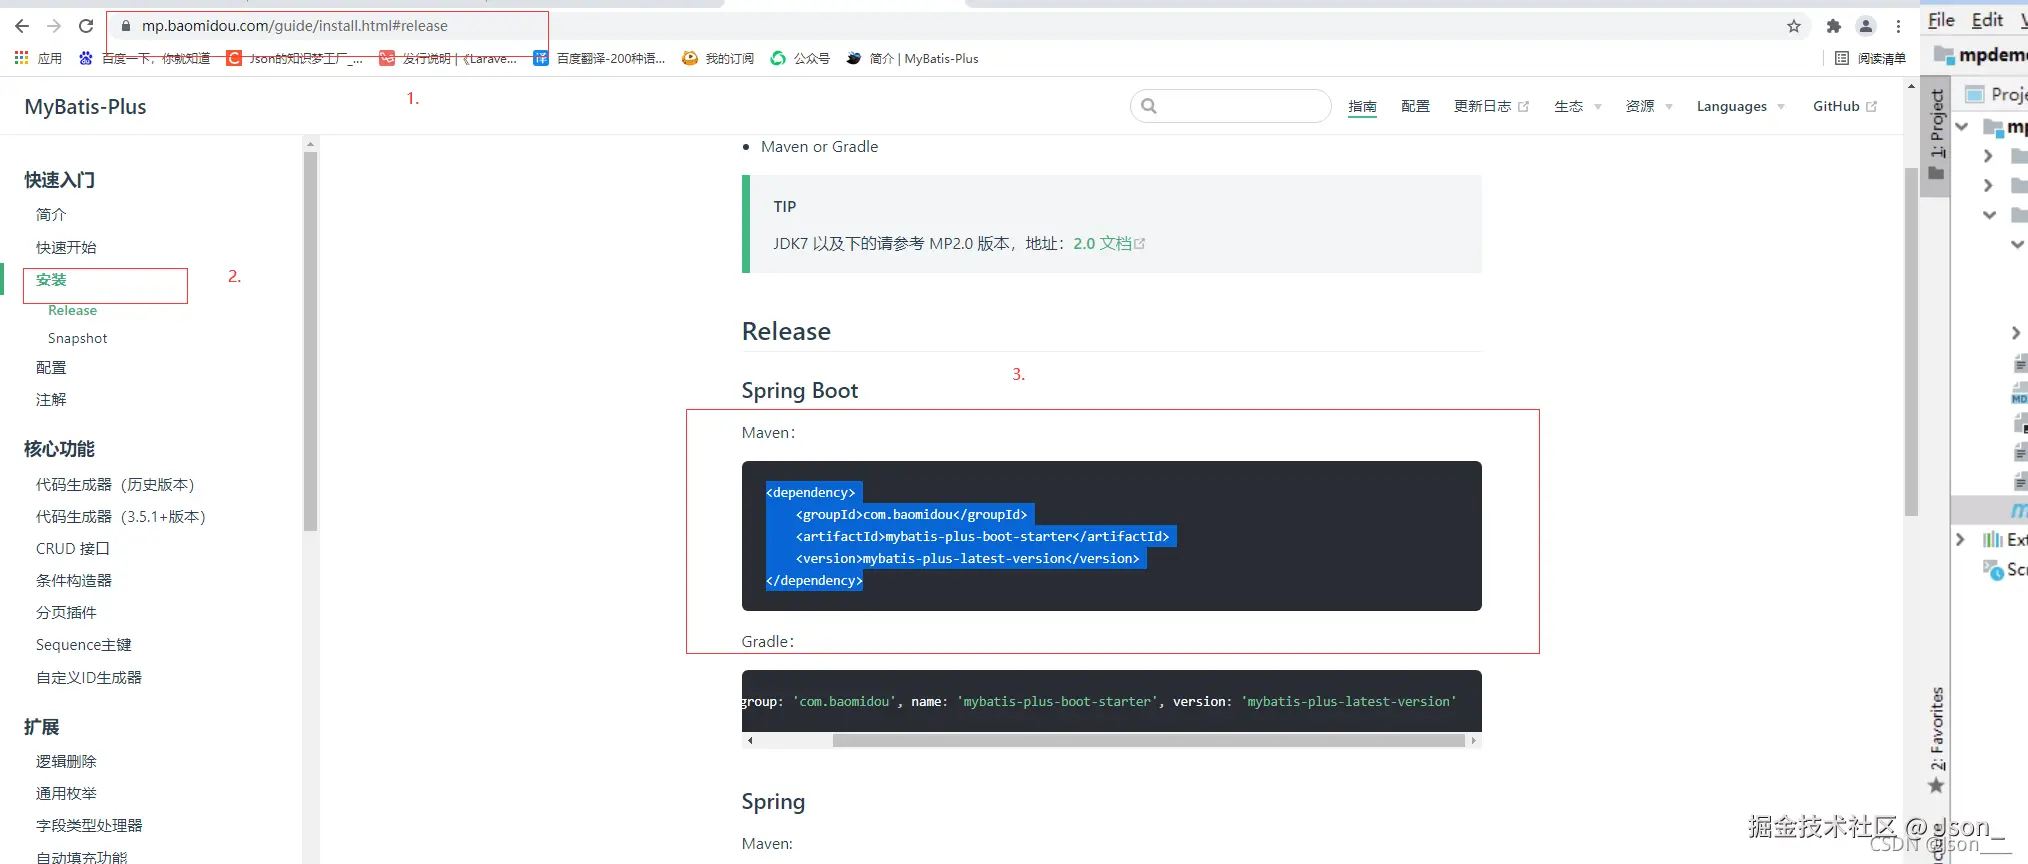Reload the page with the refresh icon
The height and width of the screenshot is (864, 2028).
[x=86, y=26]
